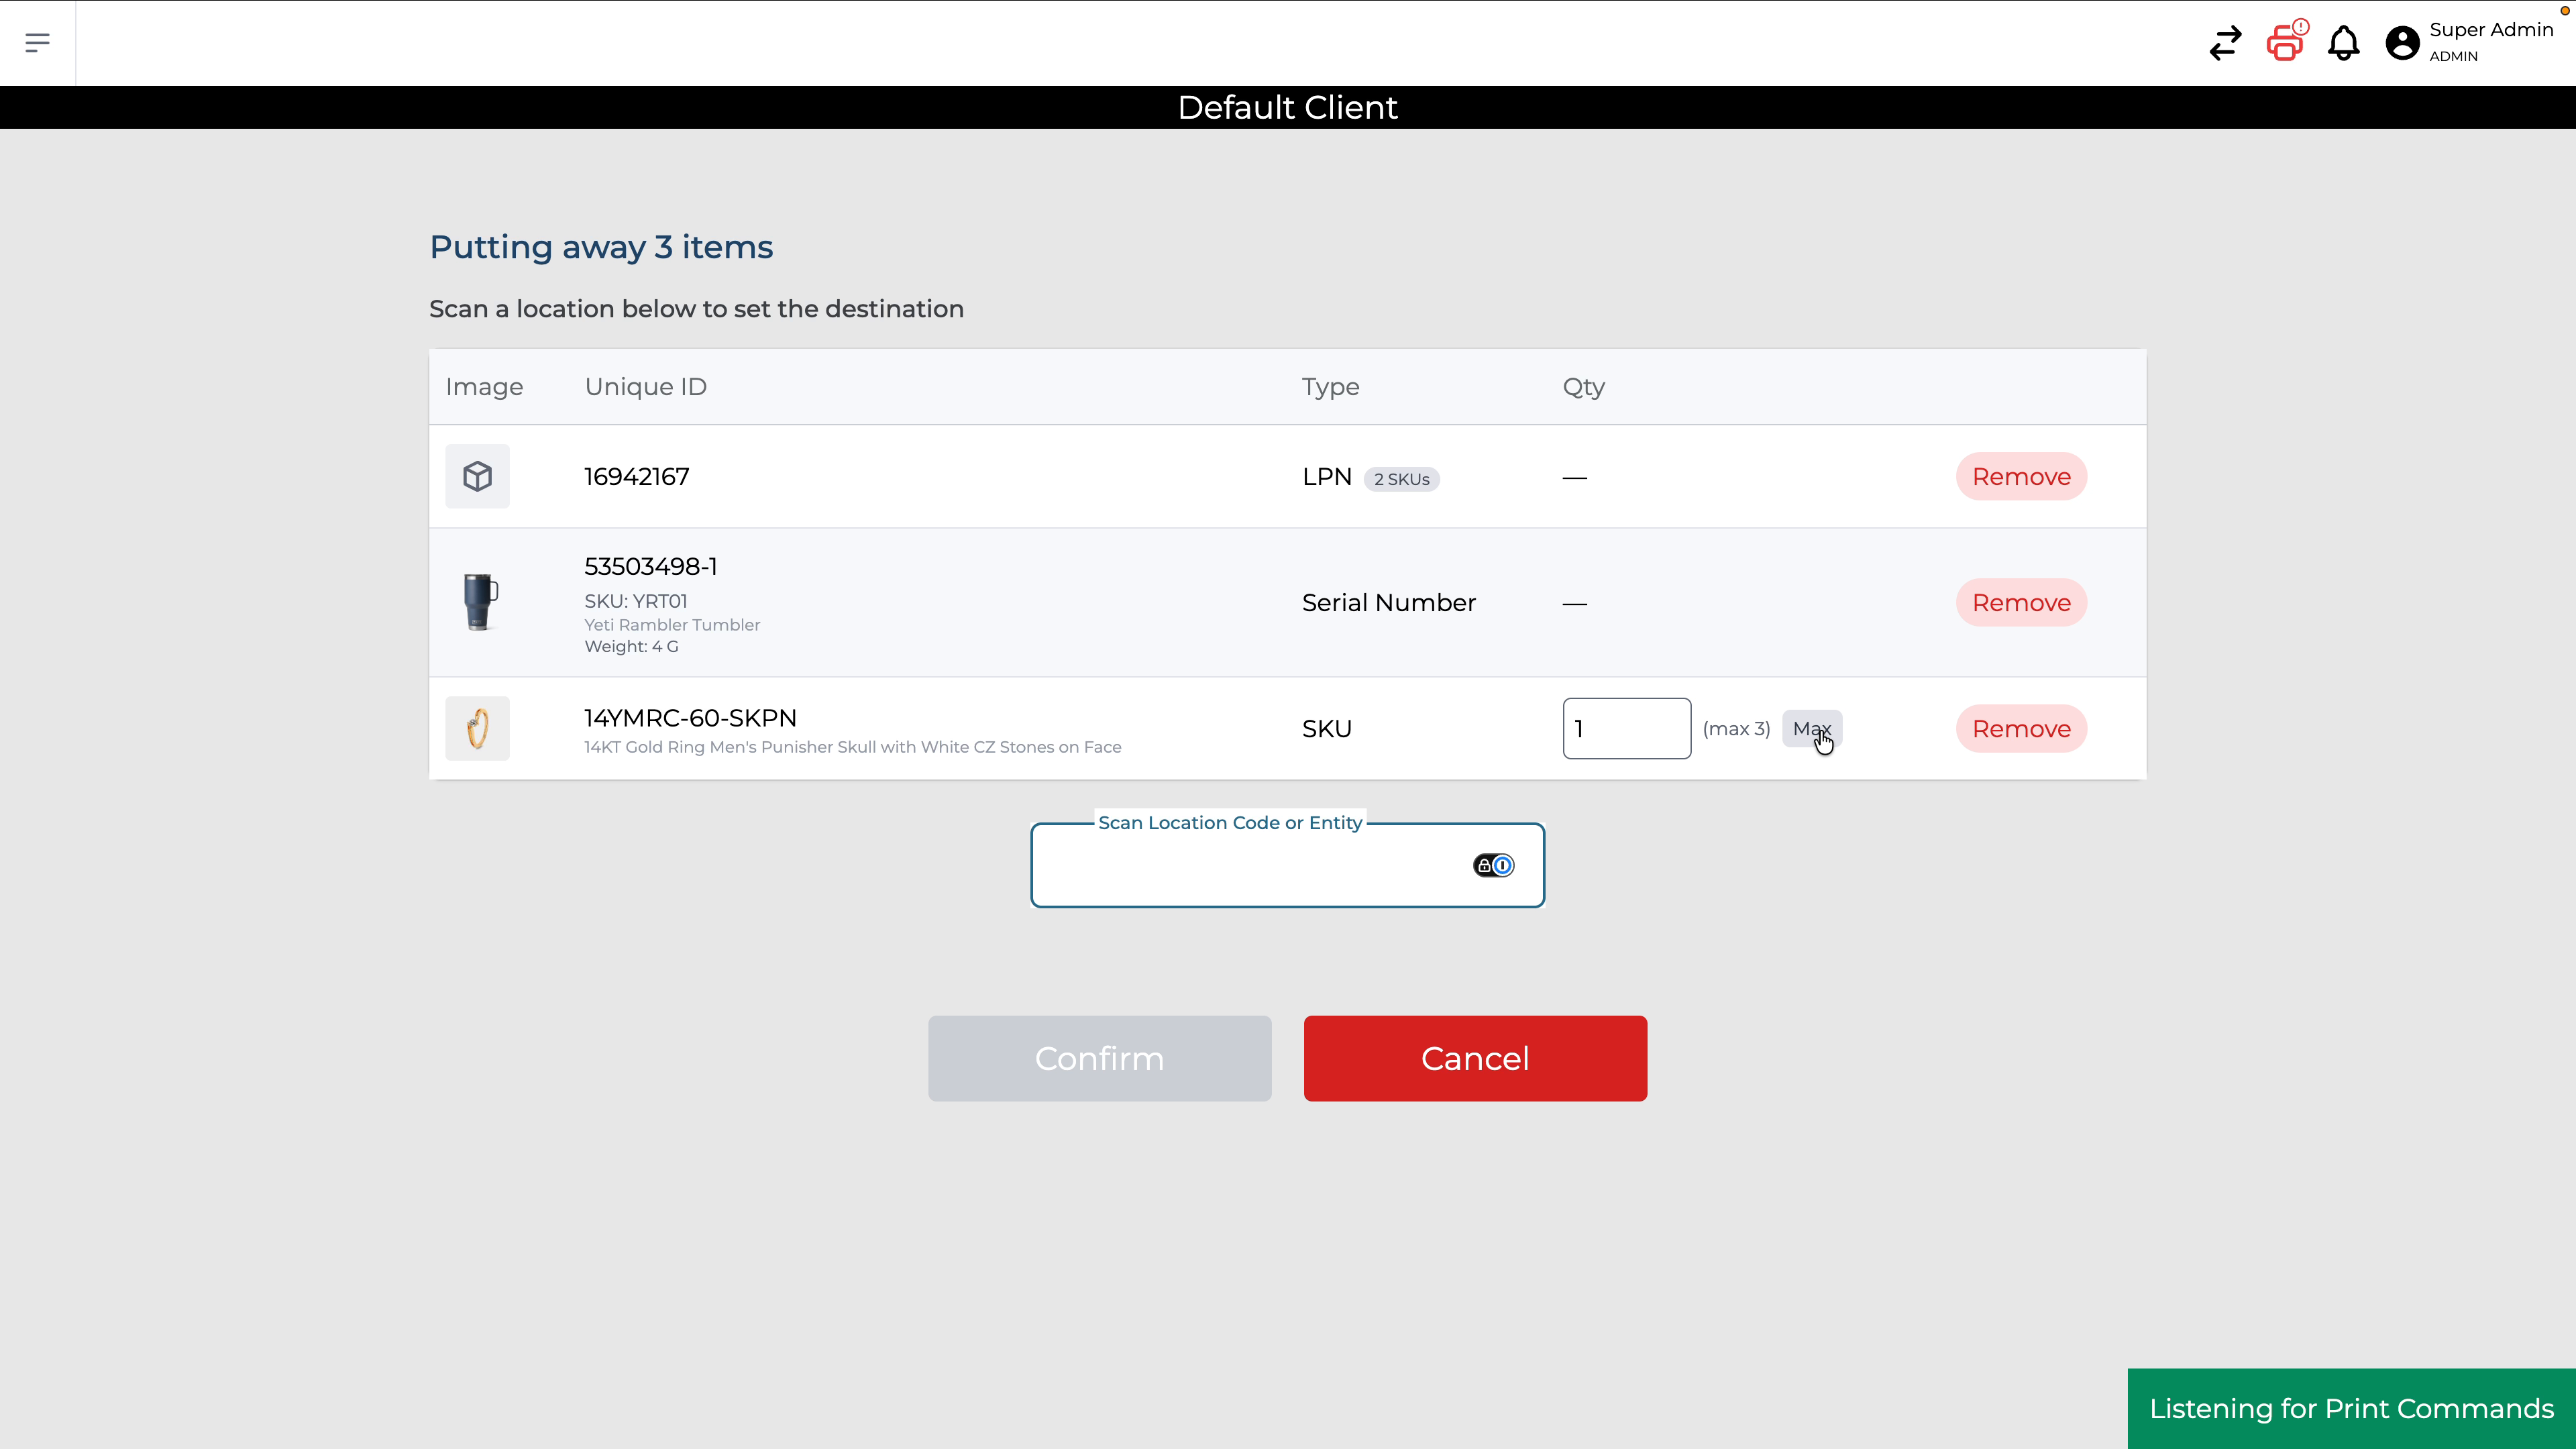Open the hamburger navigation menu
This screenshot has height=1449, width=2576.
tap(37, 43)
